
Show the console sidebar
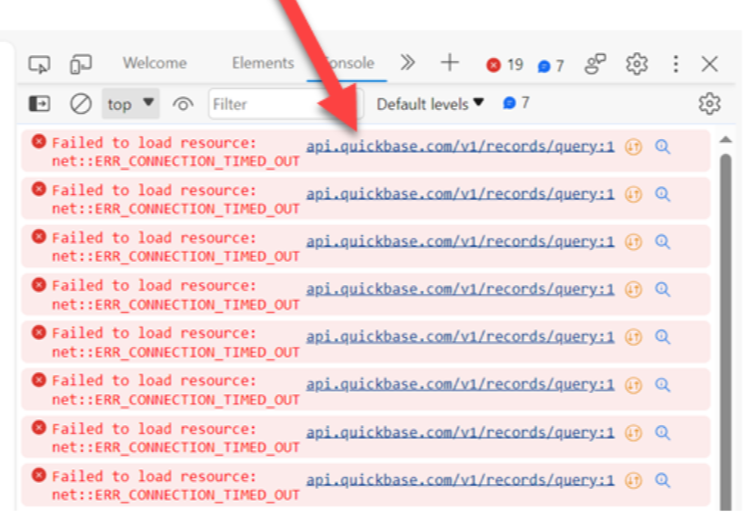point(40,103)
